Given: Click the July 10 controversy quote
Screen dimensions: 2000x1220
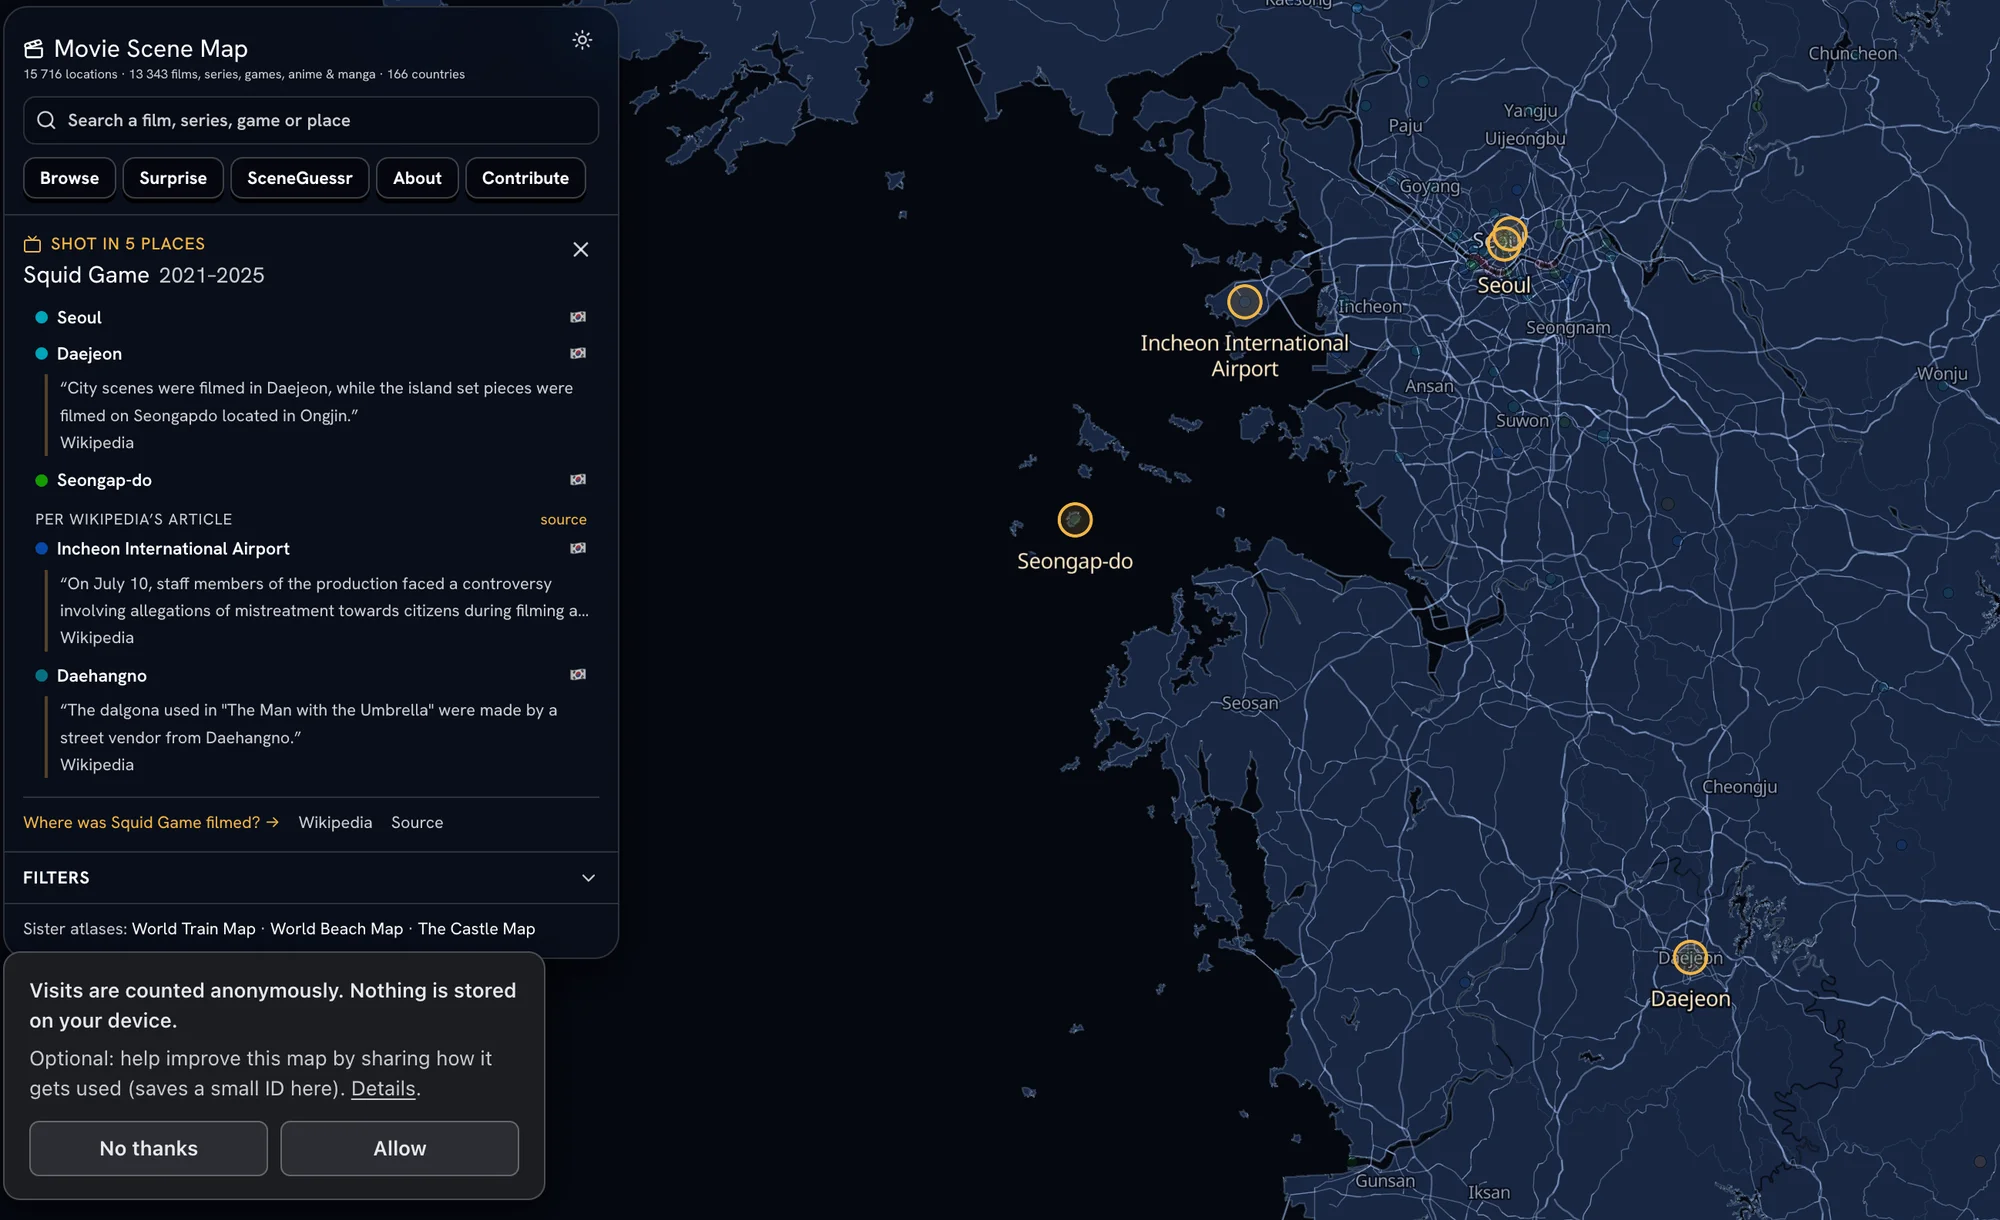Looking at the screenshot, I should point(324,597).
